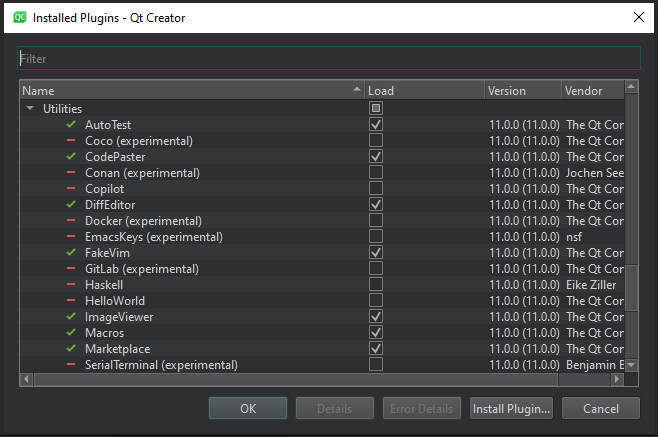Click the green check status icon beside FakeVim
The image size is (658, 437).
[x=71, y=253]
